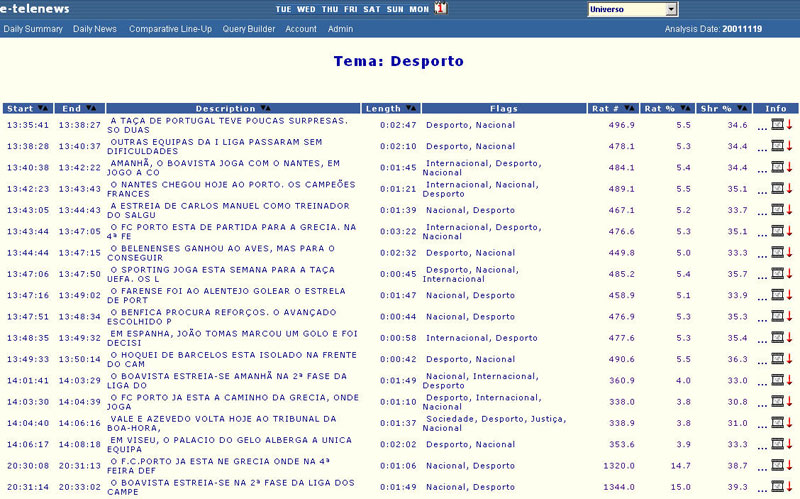Click the red down arrow in the 13:44:44 row
Screen dimensions: 800x499
(x=789, y=253)
